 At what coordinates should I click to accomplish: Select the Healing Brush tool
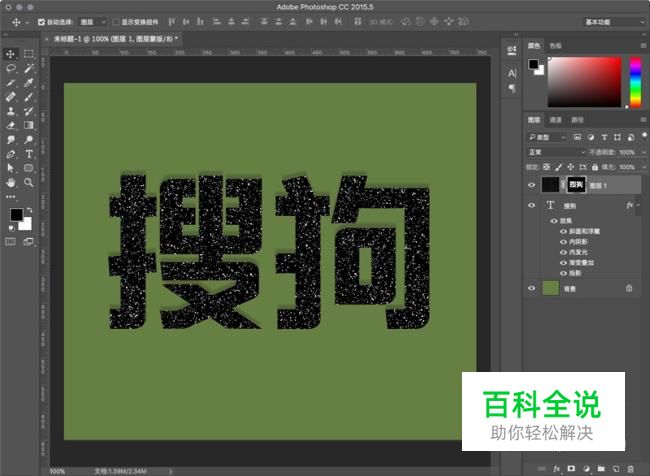10,97
